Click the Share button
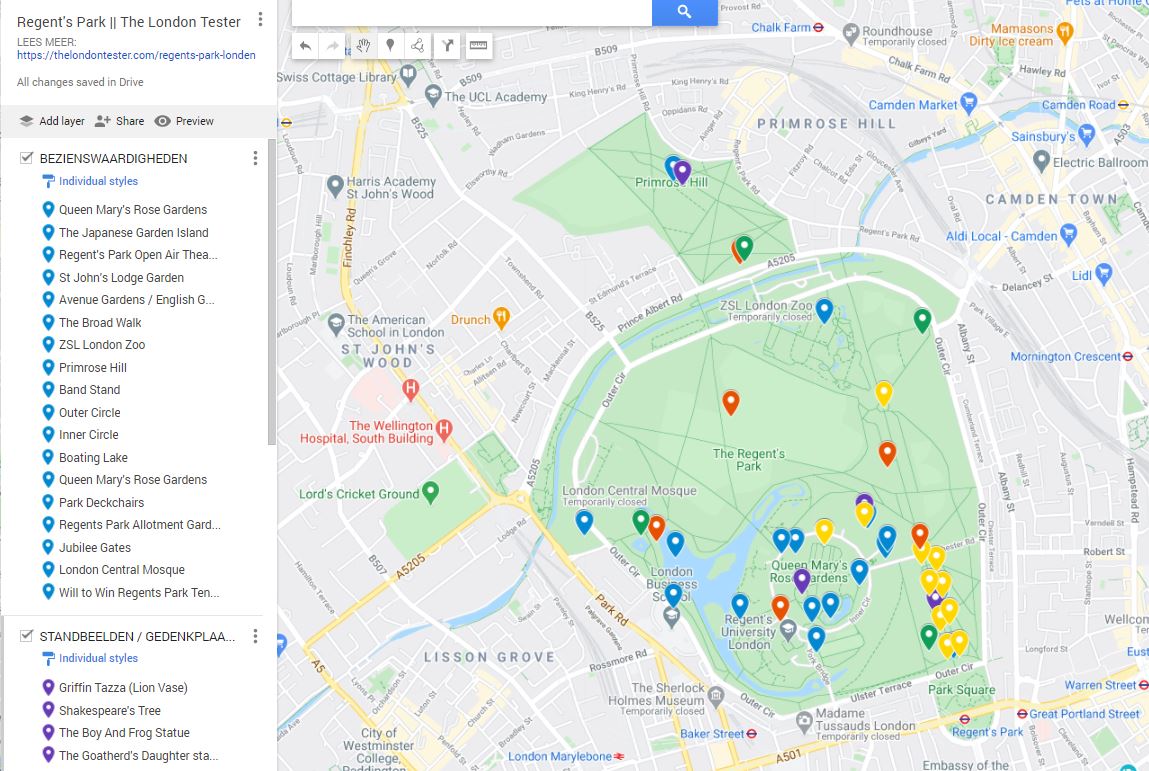 click(119, 121)
